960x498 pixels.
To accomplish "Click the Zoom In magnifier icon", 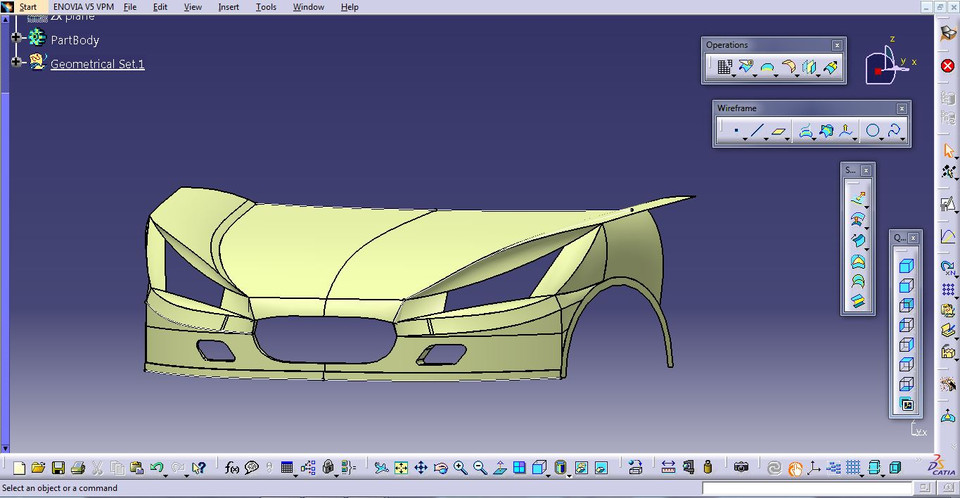I will pyautogui.click(x=460, y=467).
